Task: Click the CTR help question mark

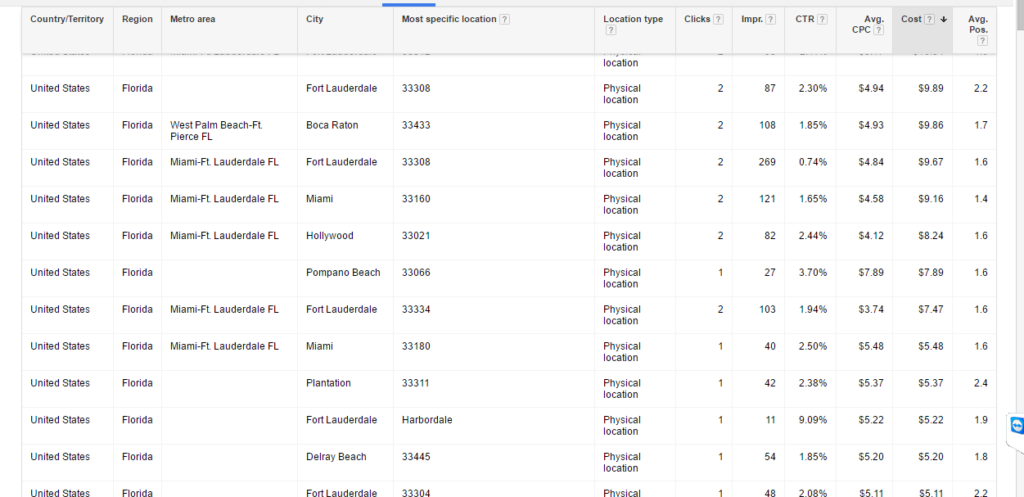Action: click(822, 20)
